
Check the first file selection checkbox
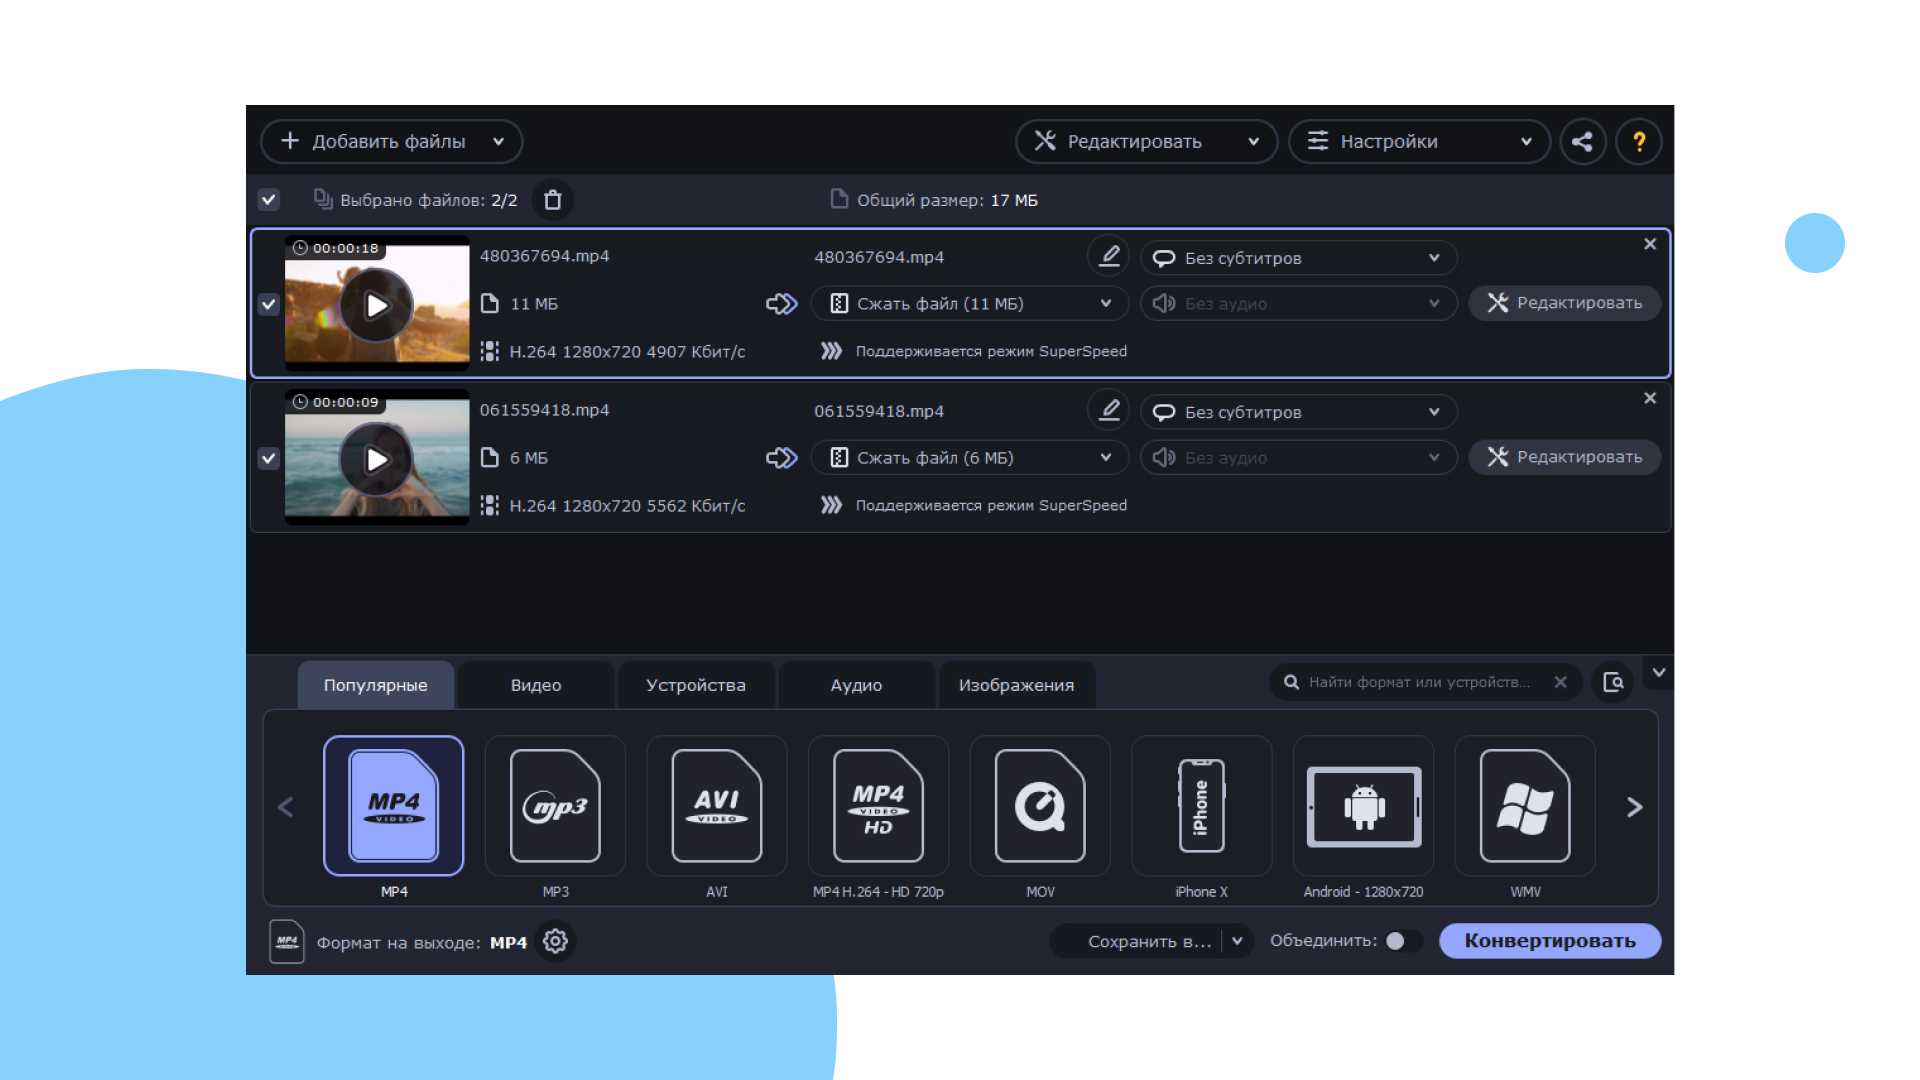pyautogui.click(x=269, y=303)
